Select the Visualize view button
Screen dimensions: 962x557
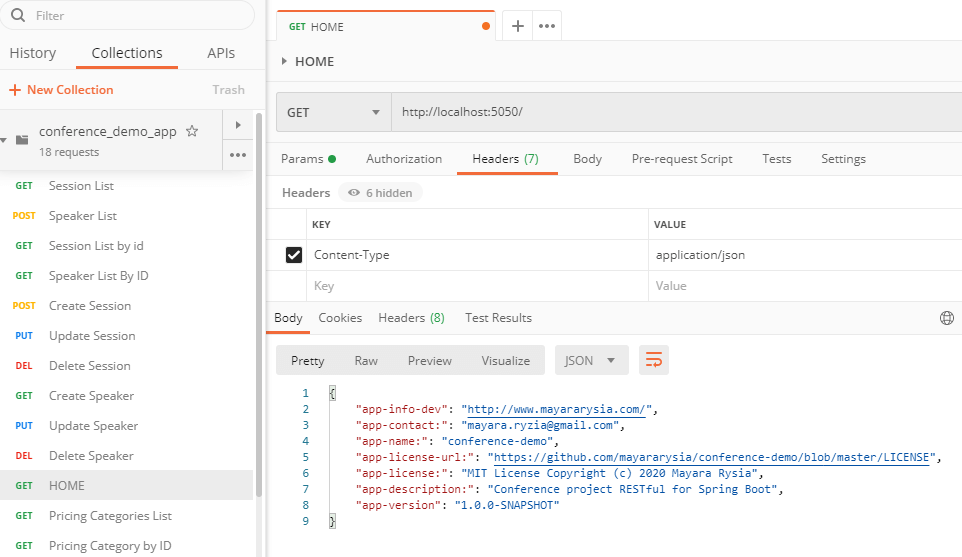[x=506, y=361]
